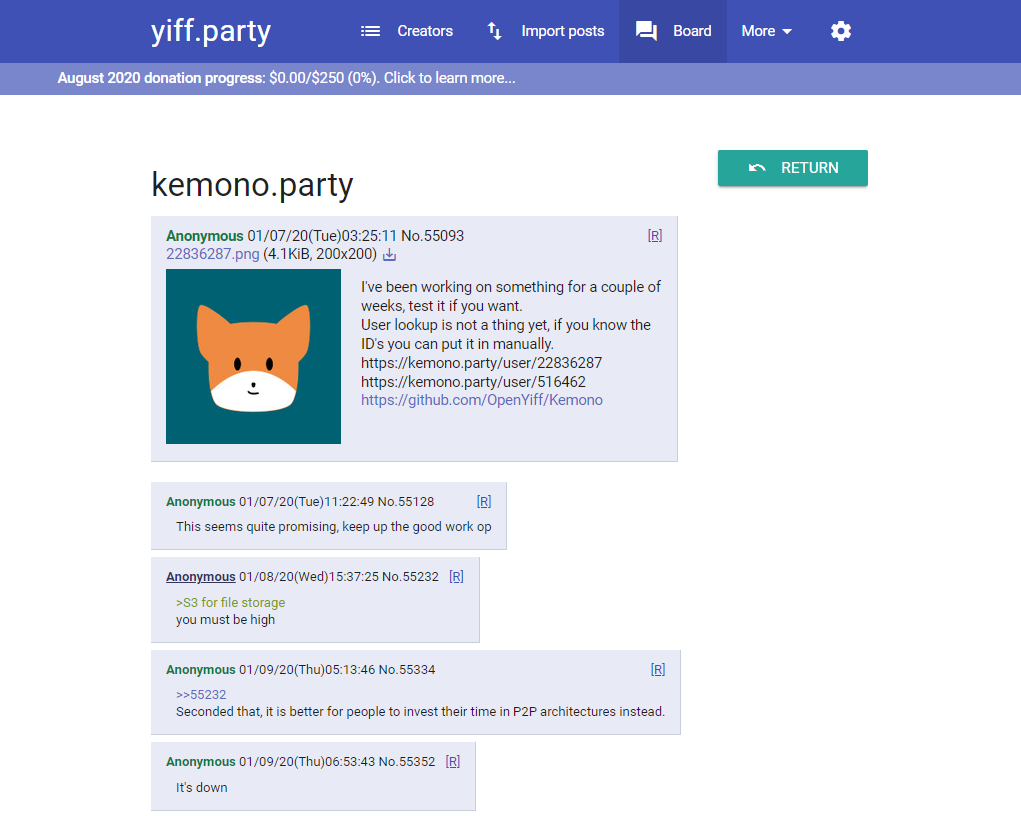This screenshot has width=1021, height=816.
Task: Click the greentext '>S3 for file storage'
Action: pos(231,602)
